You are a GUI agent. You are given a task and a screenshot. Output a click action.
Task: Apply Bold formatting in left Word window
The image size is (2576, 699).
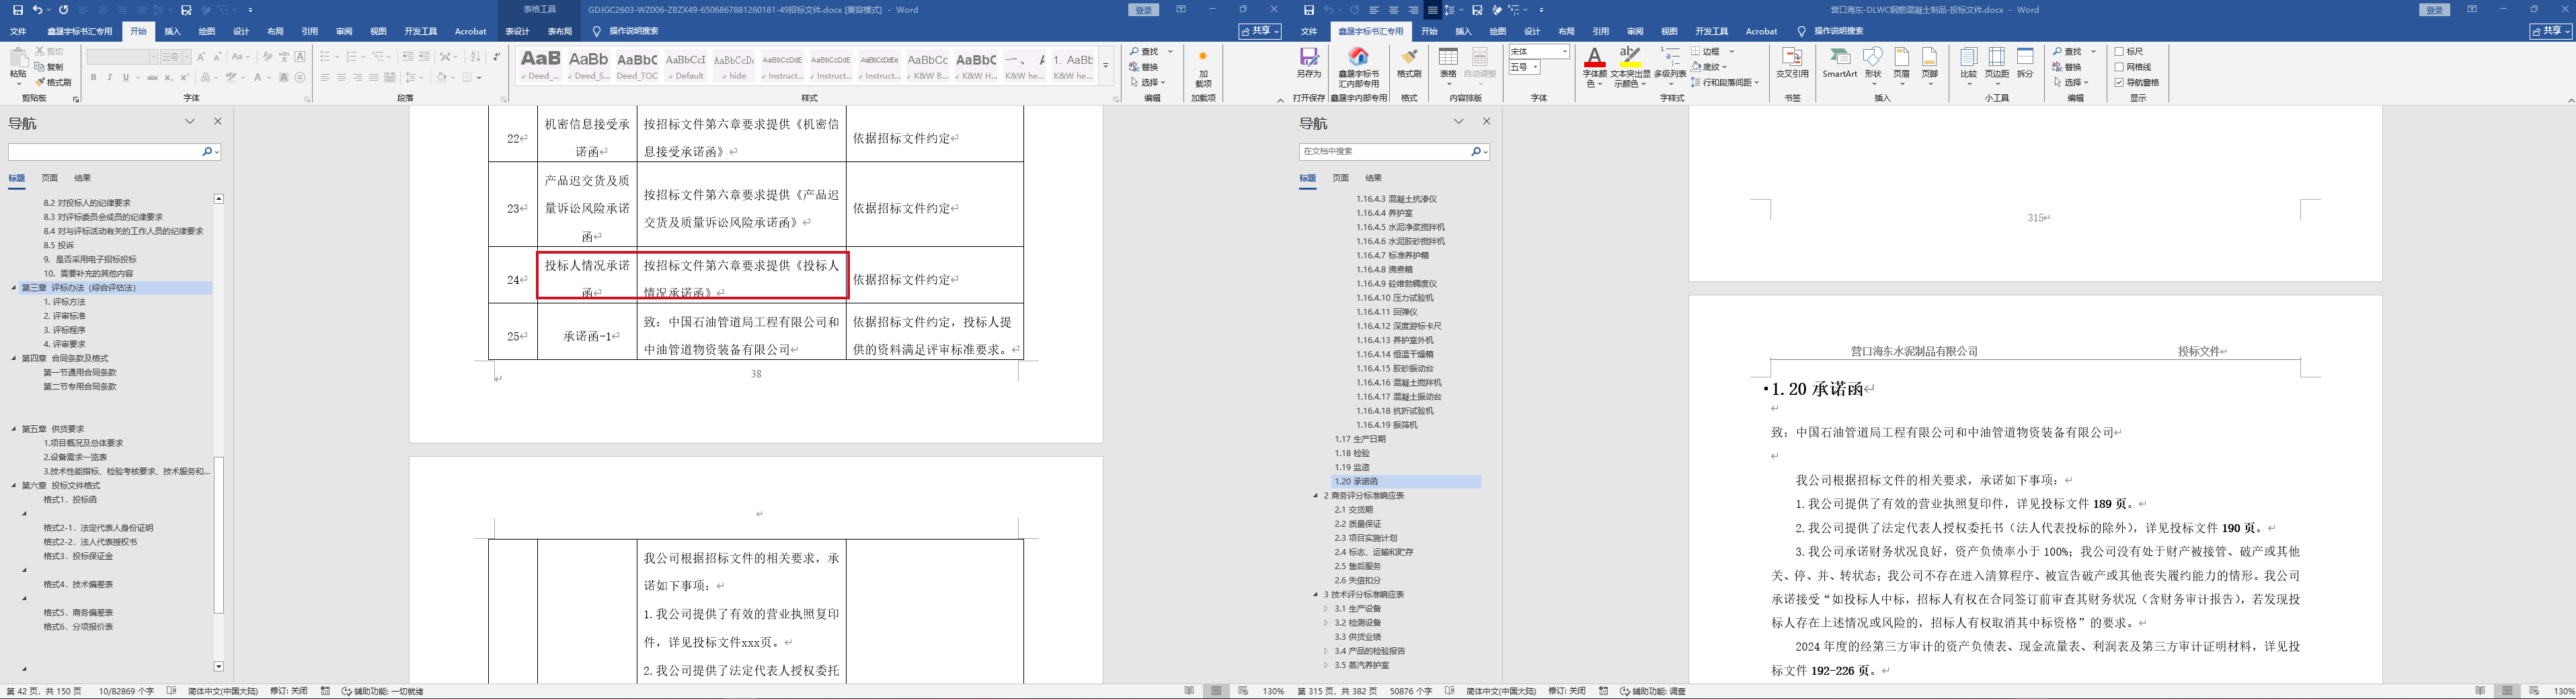pos(94,77)
